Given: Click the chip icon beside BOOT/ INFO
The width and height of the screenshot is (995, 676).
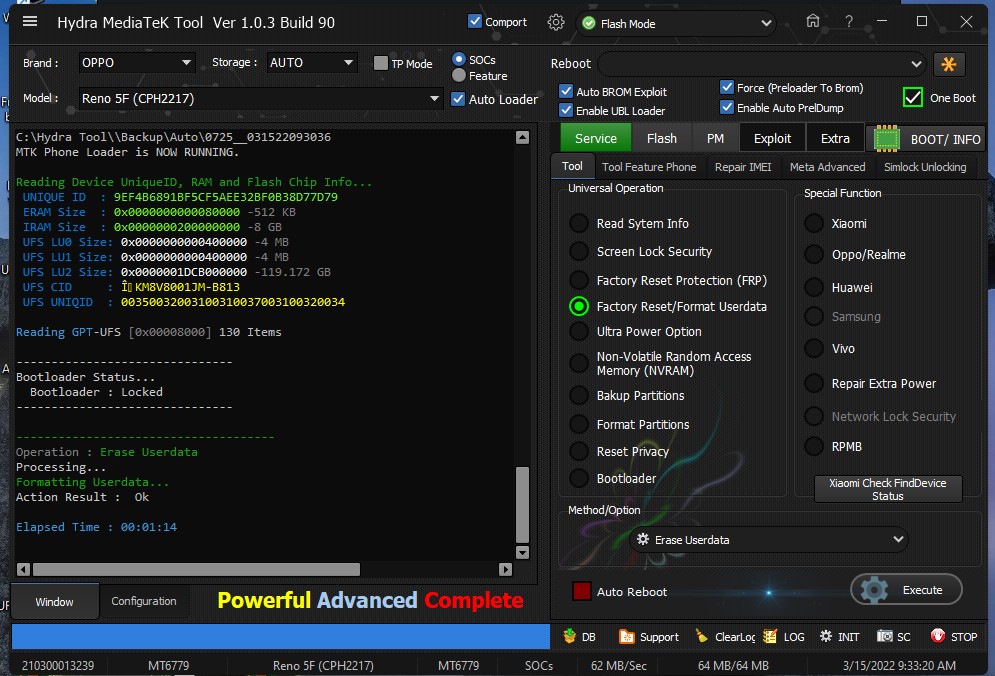Looking at the screenshot, I should (x=886, y=138).
